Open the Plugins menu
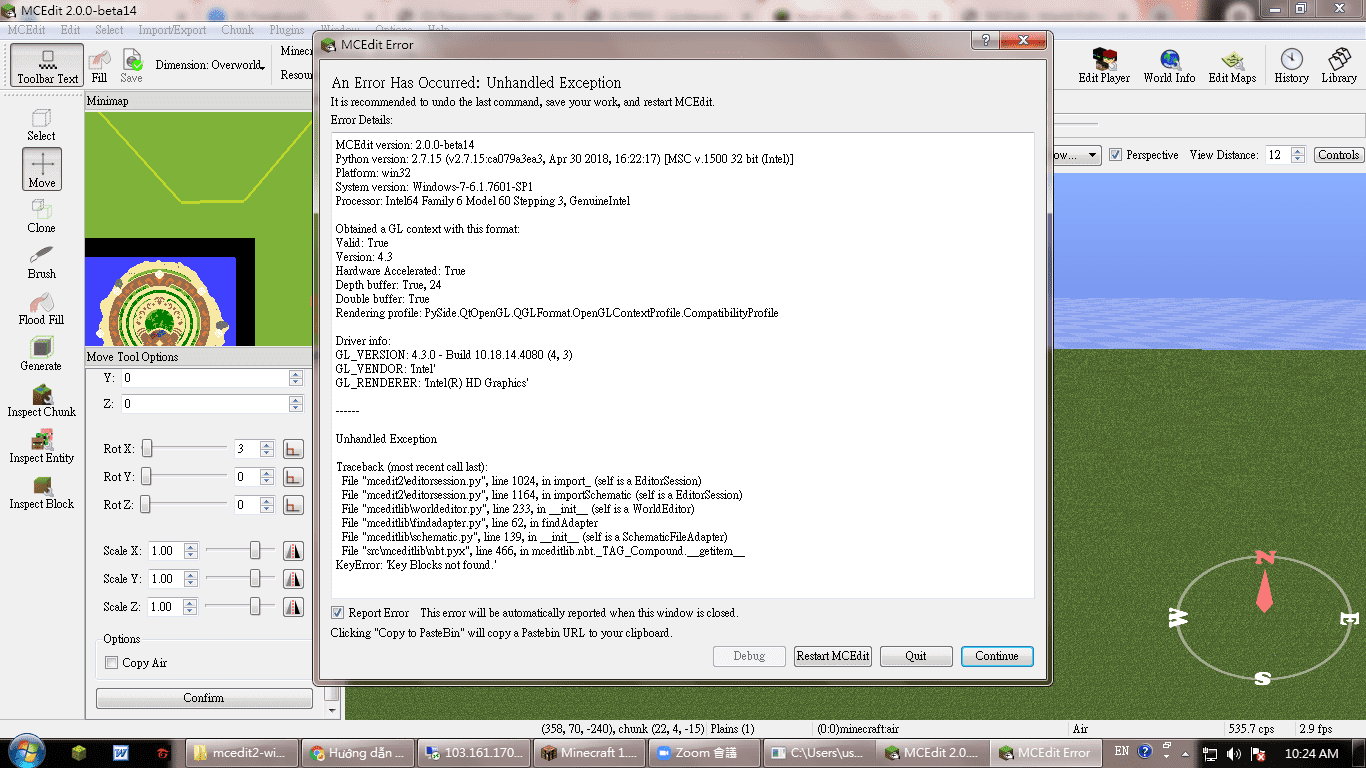This screenshot has height=768, width=1366. pos(286,30)
